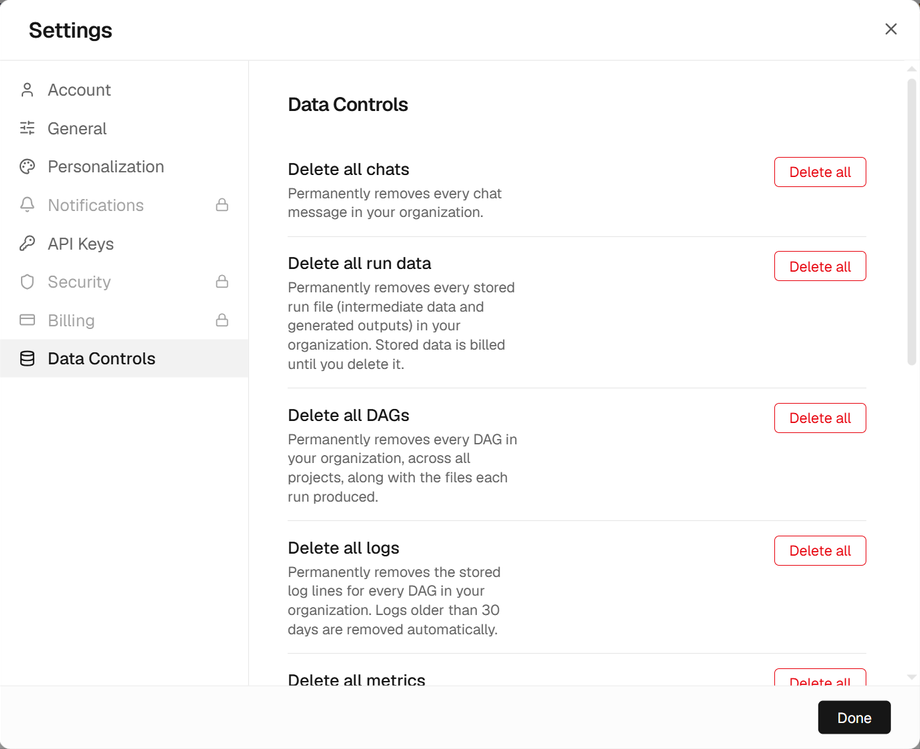Screen dimensions: 920x749
Task: Click the Notifications bell icon
Action: (27, 205)
